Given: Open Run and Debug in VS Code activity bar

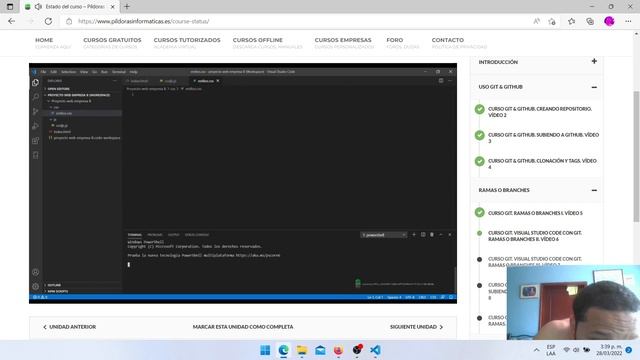Looking at the screenshot, I should point(36,126).
